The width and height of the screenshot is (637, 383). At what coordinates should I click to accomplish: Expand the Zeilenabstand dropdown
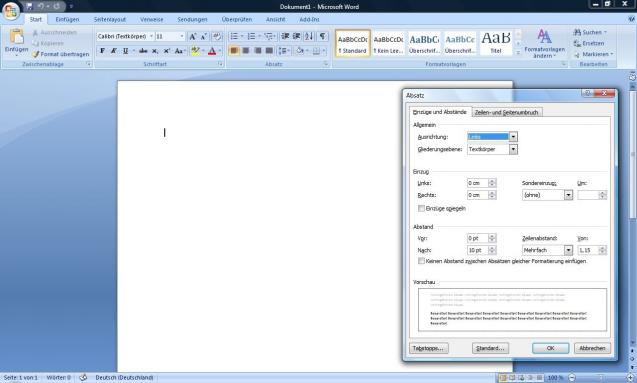[x=568, y=250]
